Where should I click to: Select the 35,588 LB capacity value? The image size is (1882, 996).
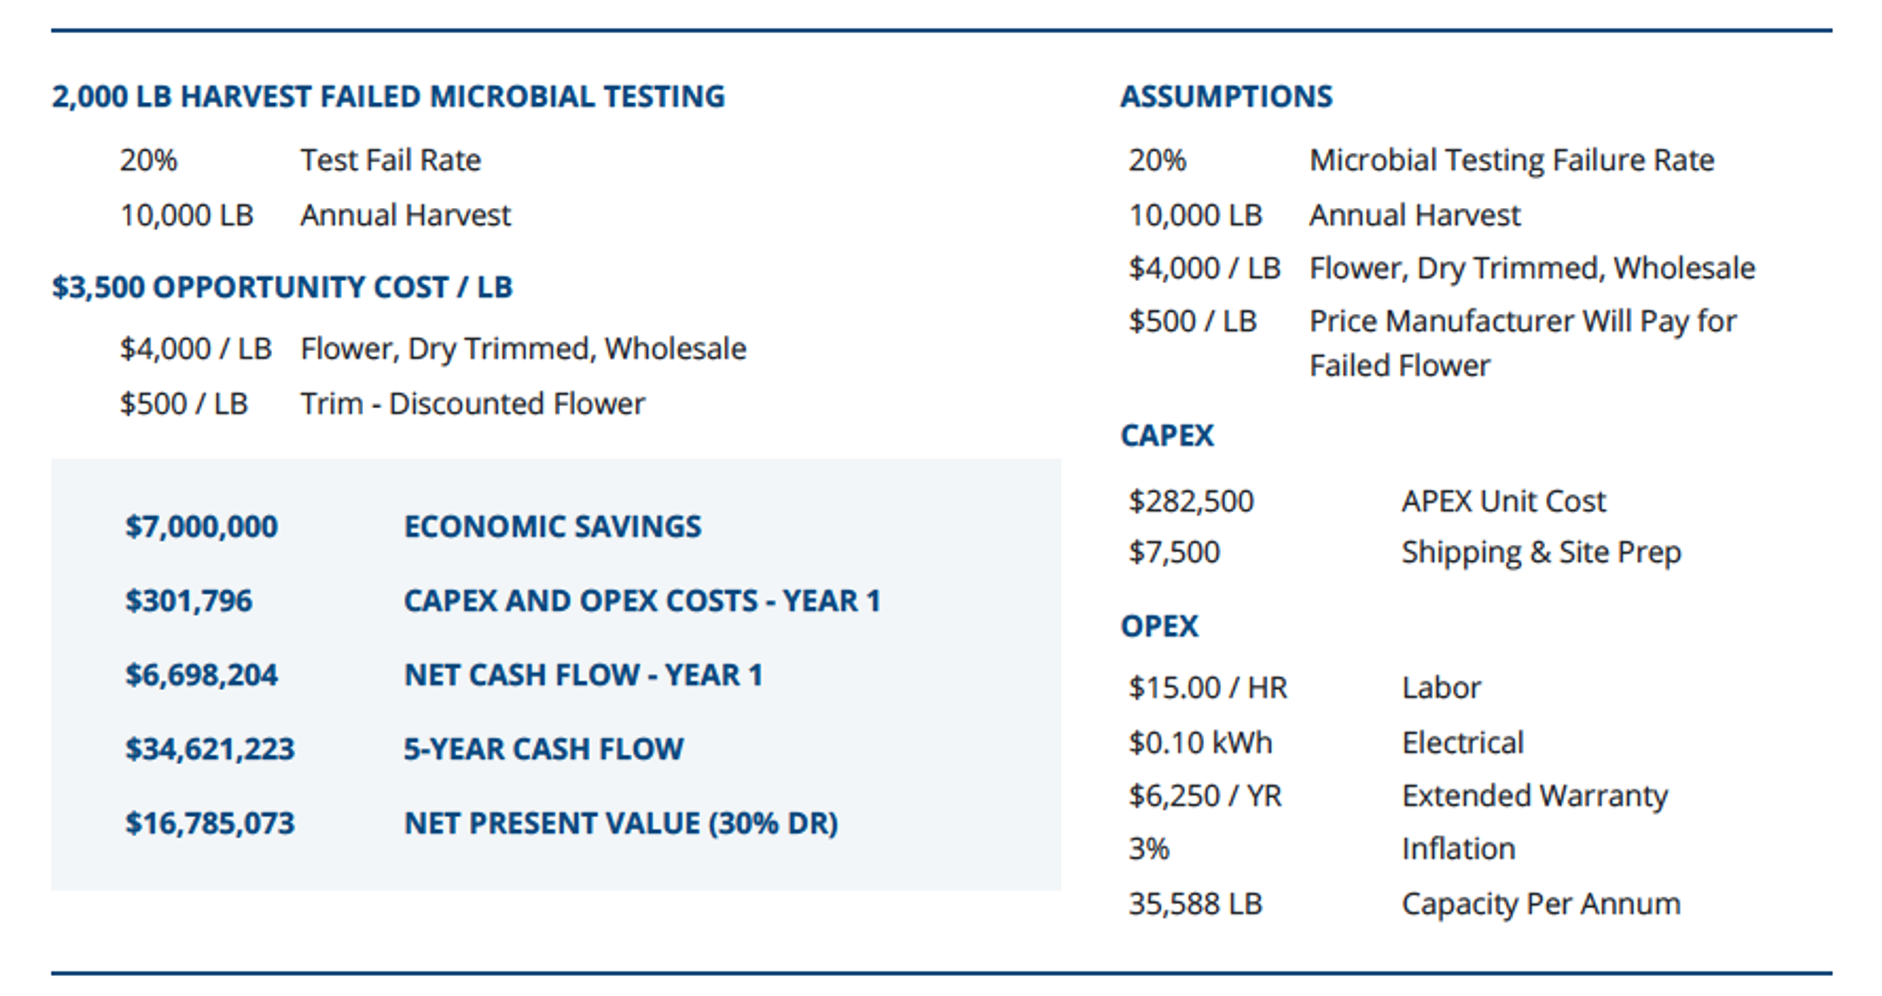(x=1195, y=904)
